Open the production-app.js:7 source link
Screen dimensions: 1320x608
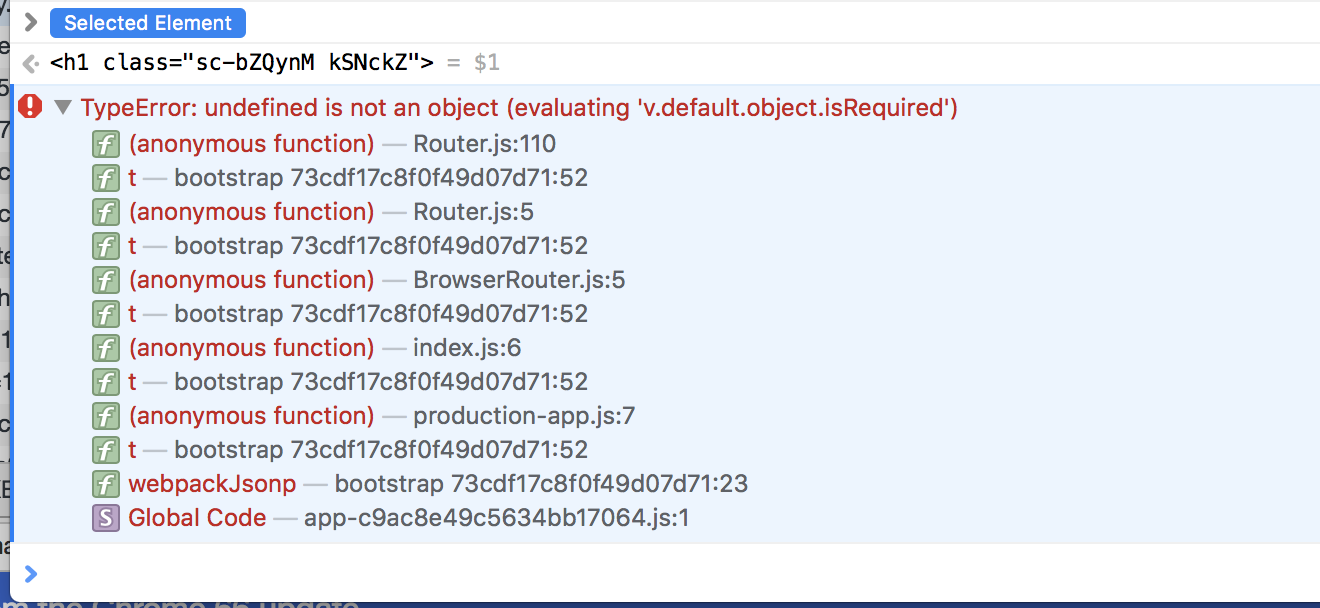pyautogui.click(x=524, y=415)
